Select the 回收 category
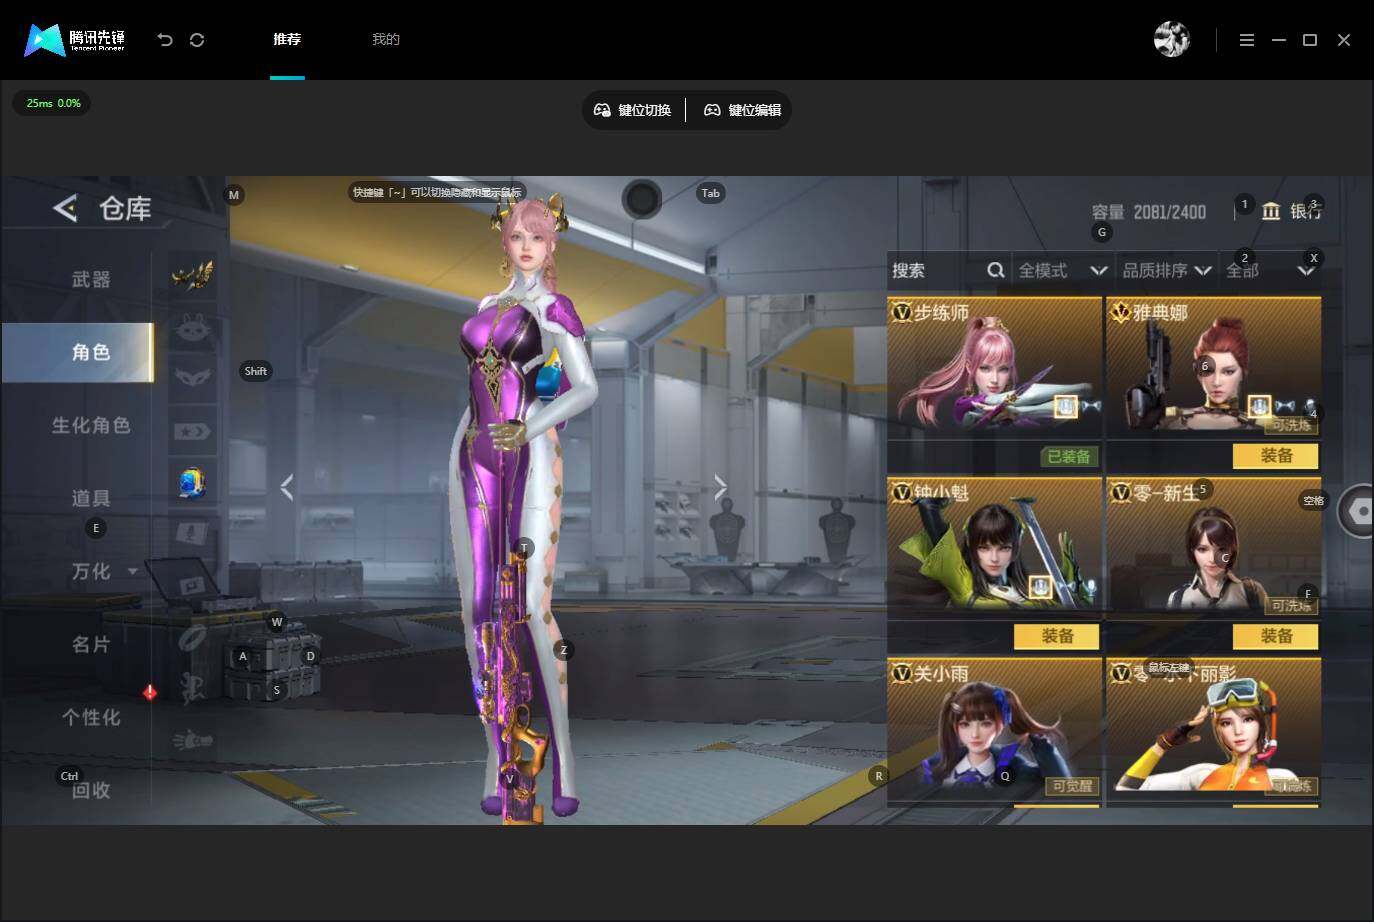The height and width of the screenshot is (922, 1374). (x=91, y=790)
